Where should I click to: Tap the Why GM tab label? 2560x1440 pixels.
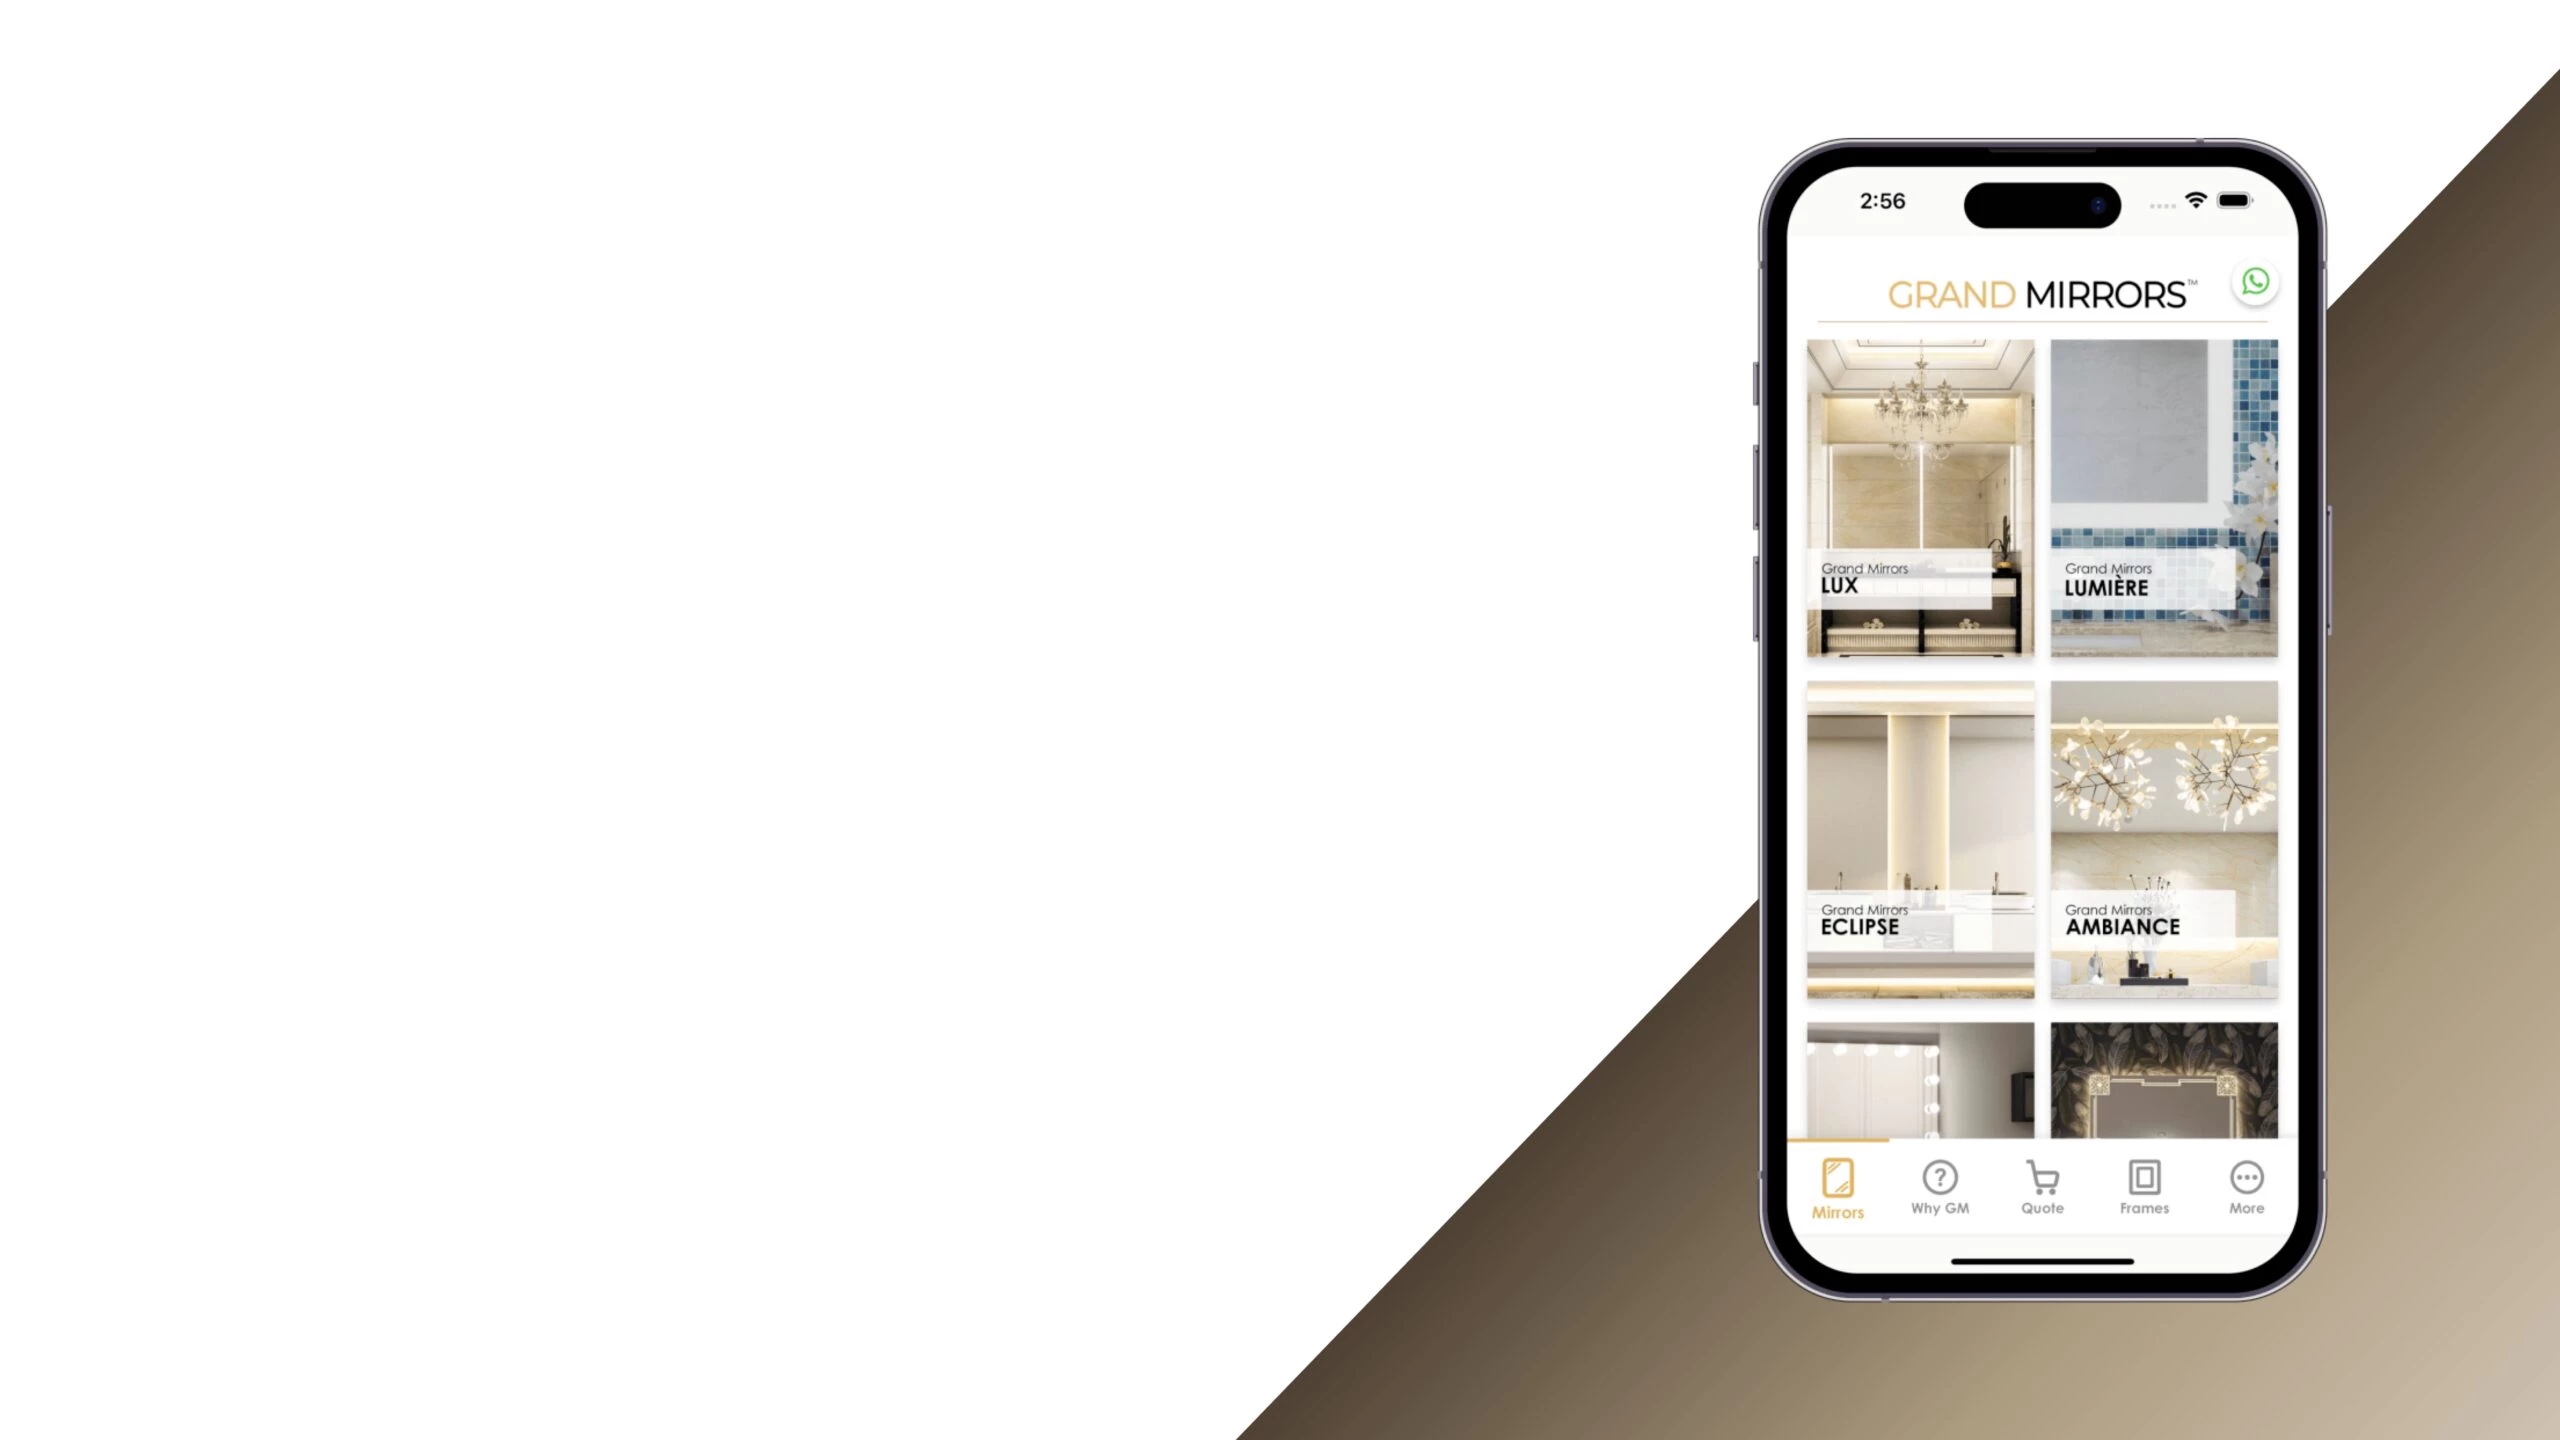coord(1939,1208)
